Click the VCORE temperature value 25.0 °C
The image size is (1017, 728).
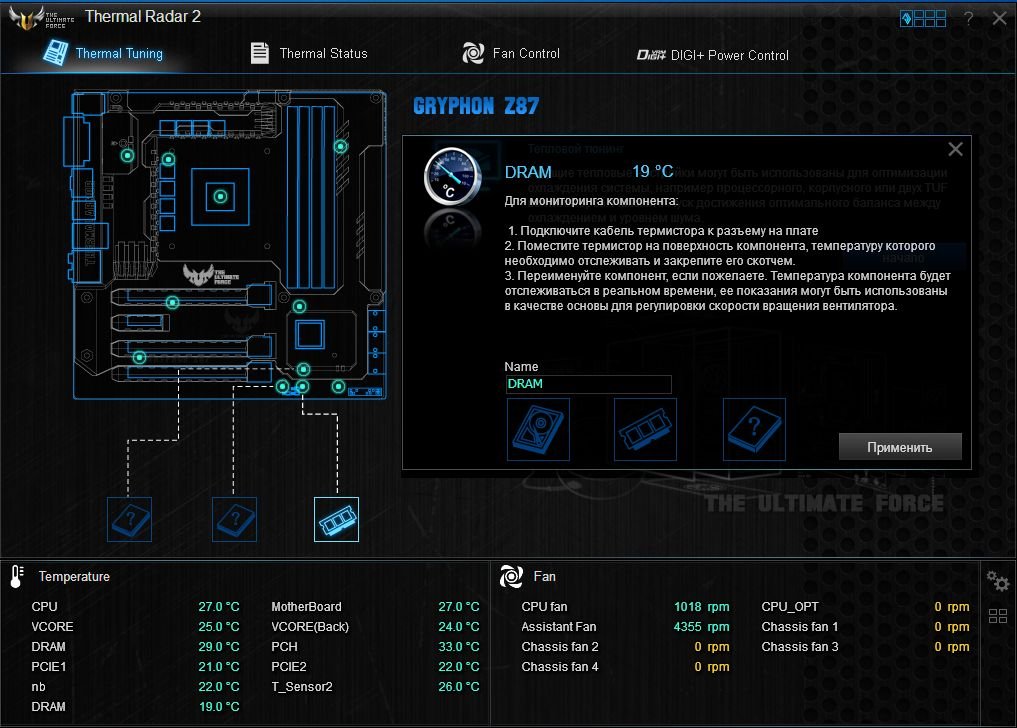pos(219,627)
